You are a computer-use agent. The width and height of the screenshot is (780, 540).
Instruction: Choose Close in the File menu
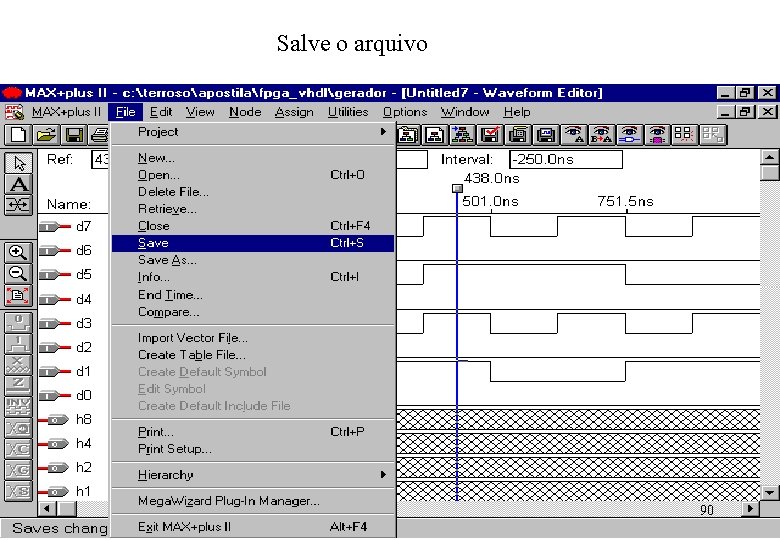coord(253,226)
